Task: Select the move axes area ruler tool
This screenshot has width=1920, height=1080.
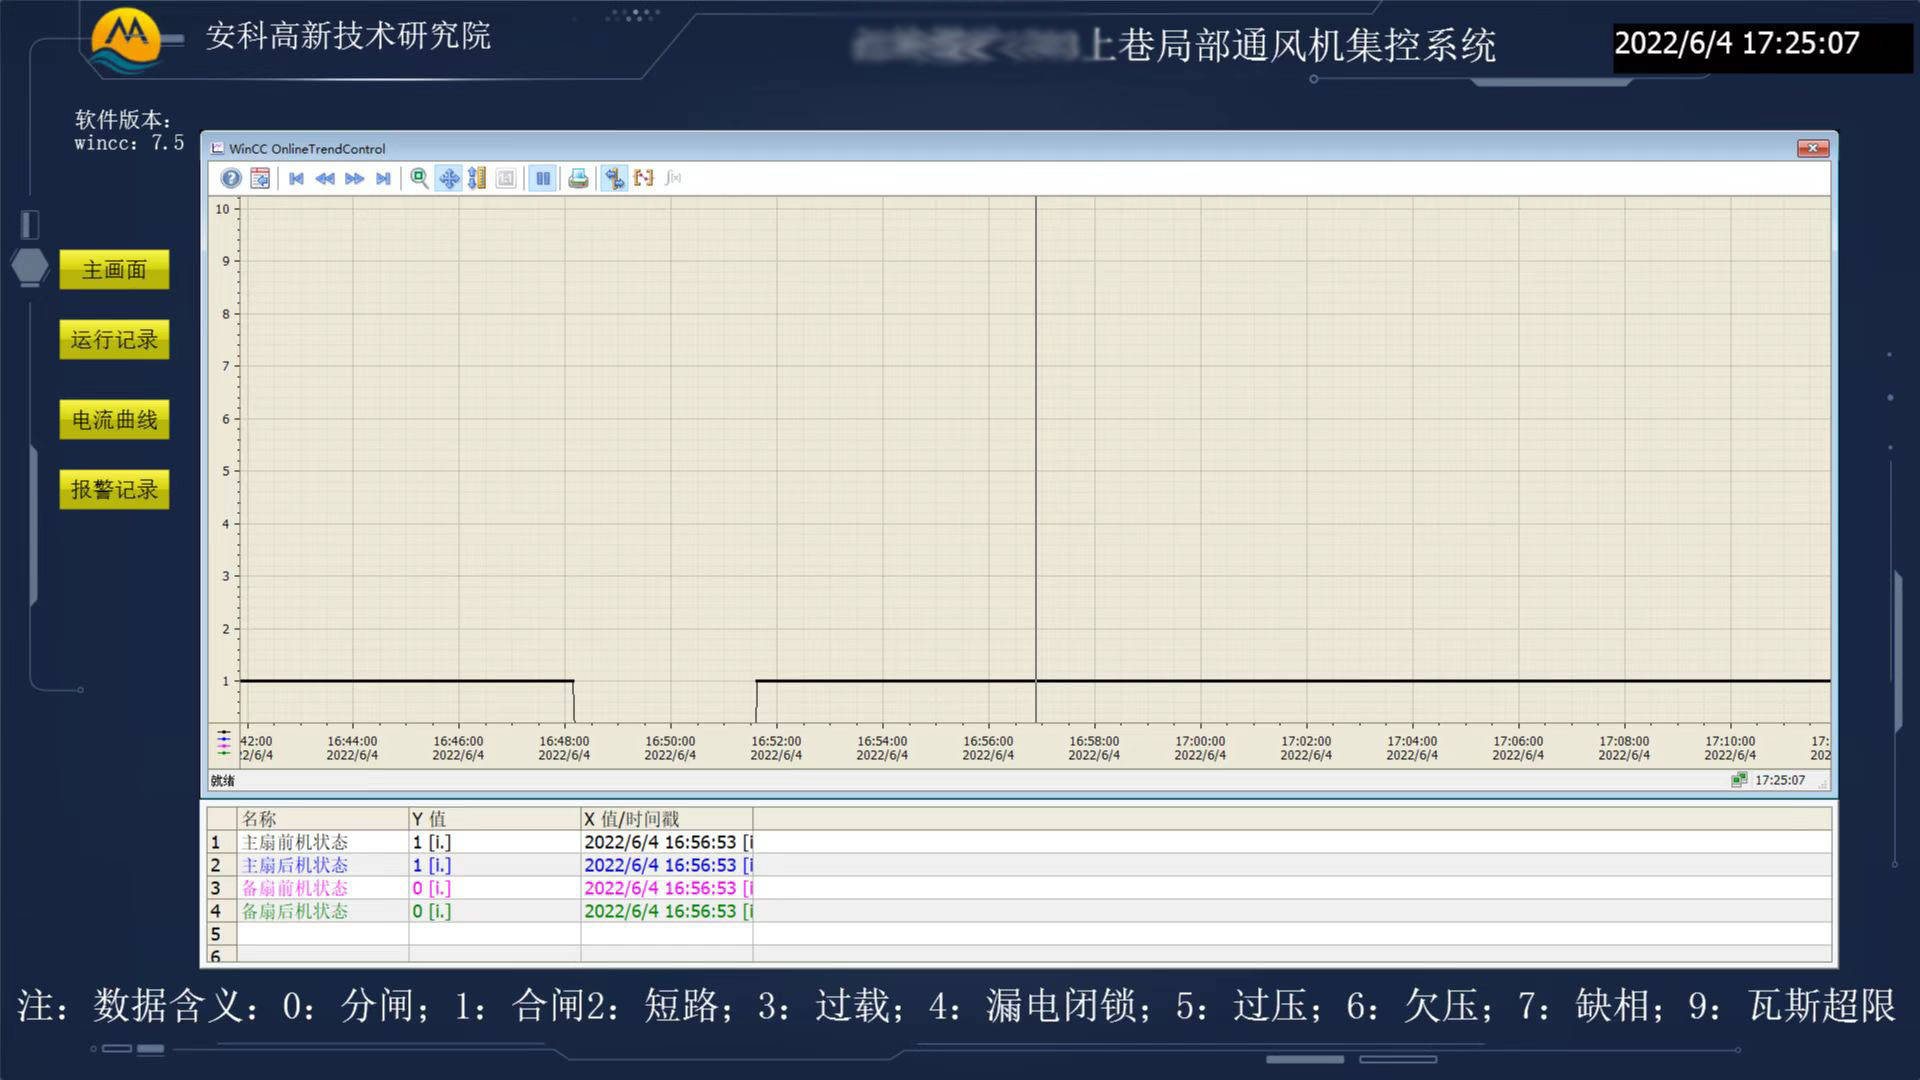Action: 477,178
